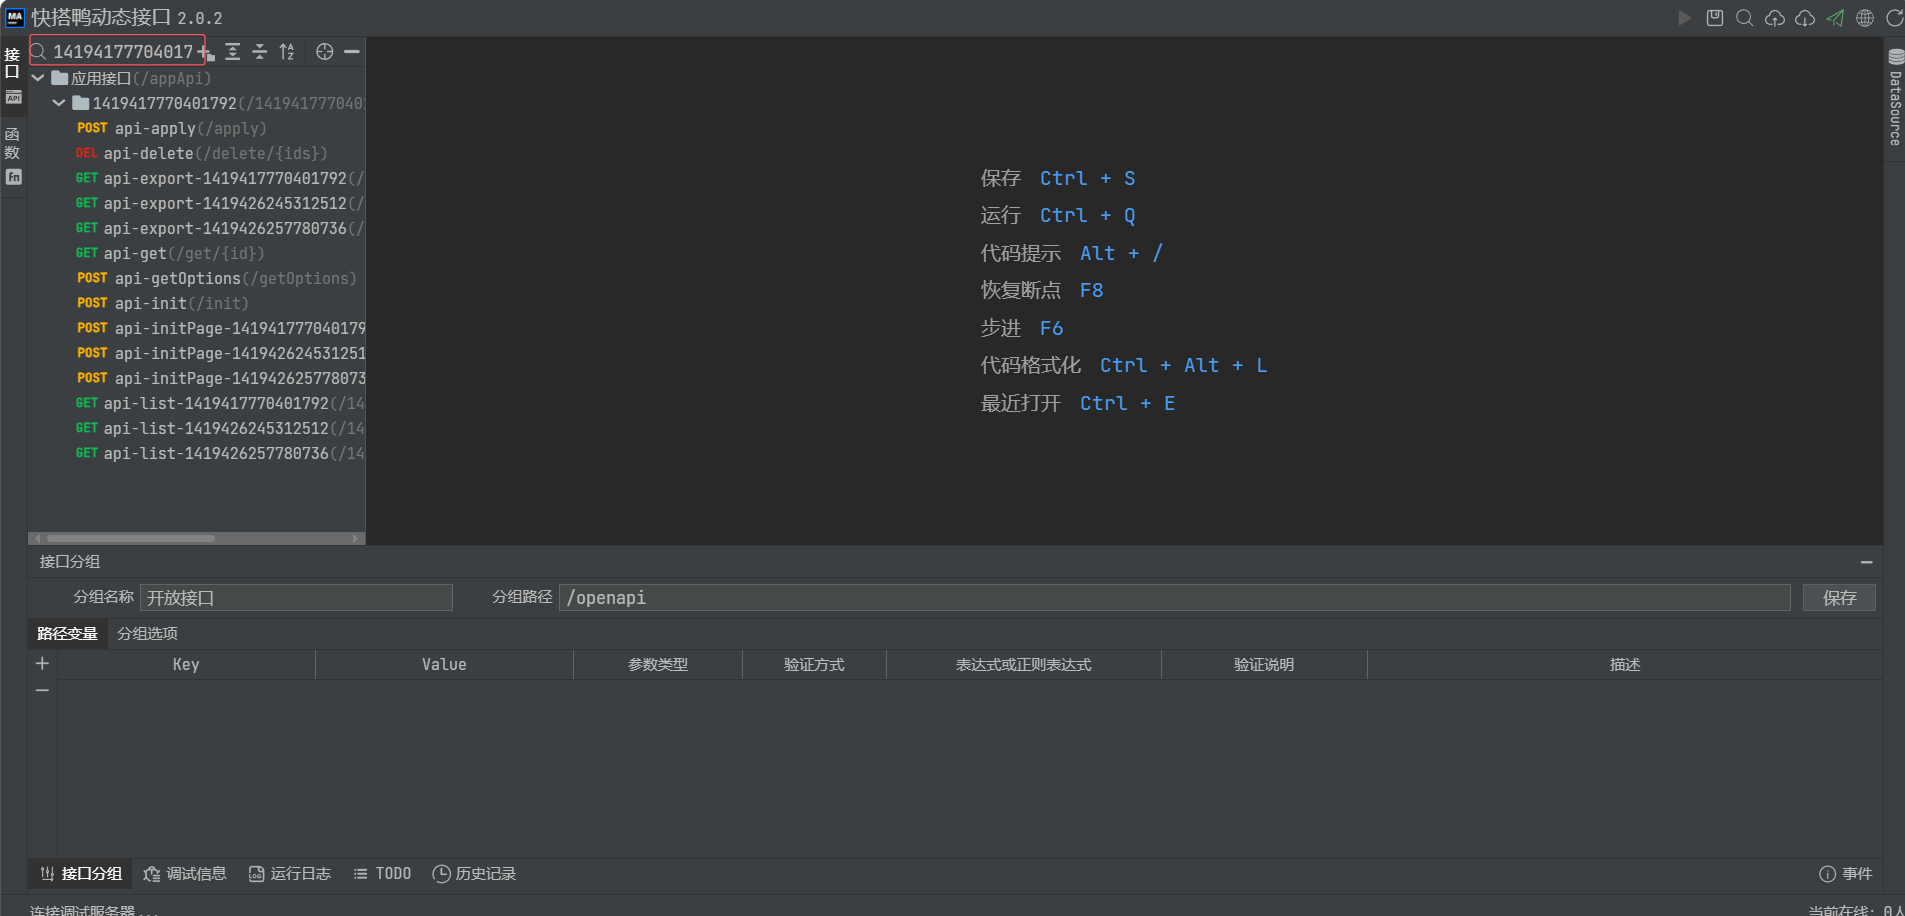The height and width of the screenshot is (916, 1905).
Task: Collapse the 1419417770401792 subfolder
Action: [x=59, y=103]
